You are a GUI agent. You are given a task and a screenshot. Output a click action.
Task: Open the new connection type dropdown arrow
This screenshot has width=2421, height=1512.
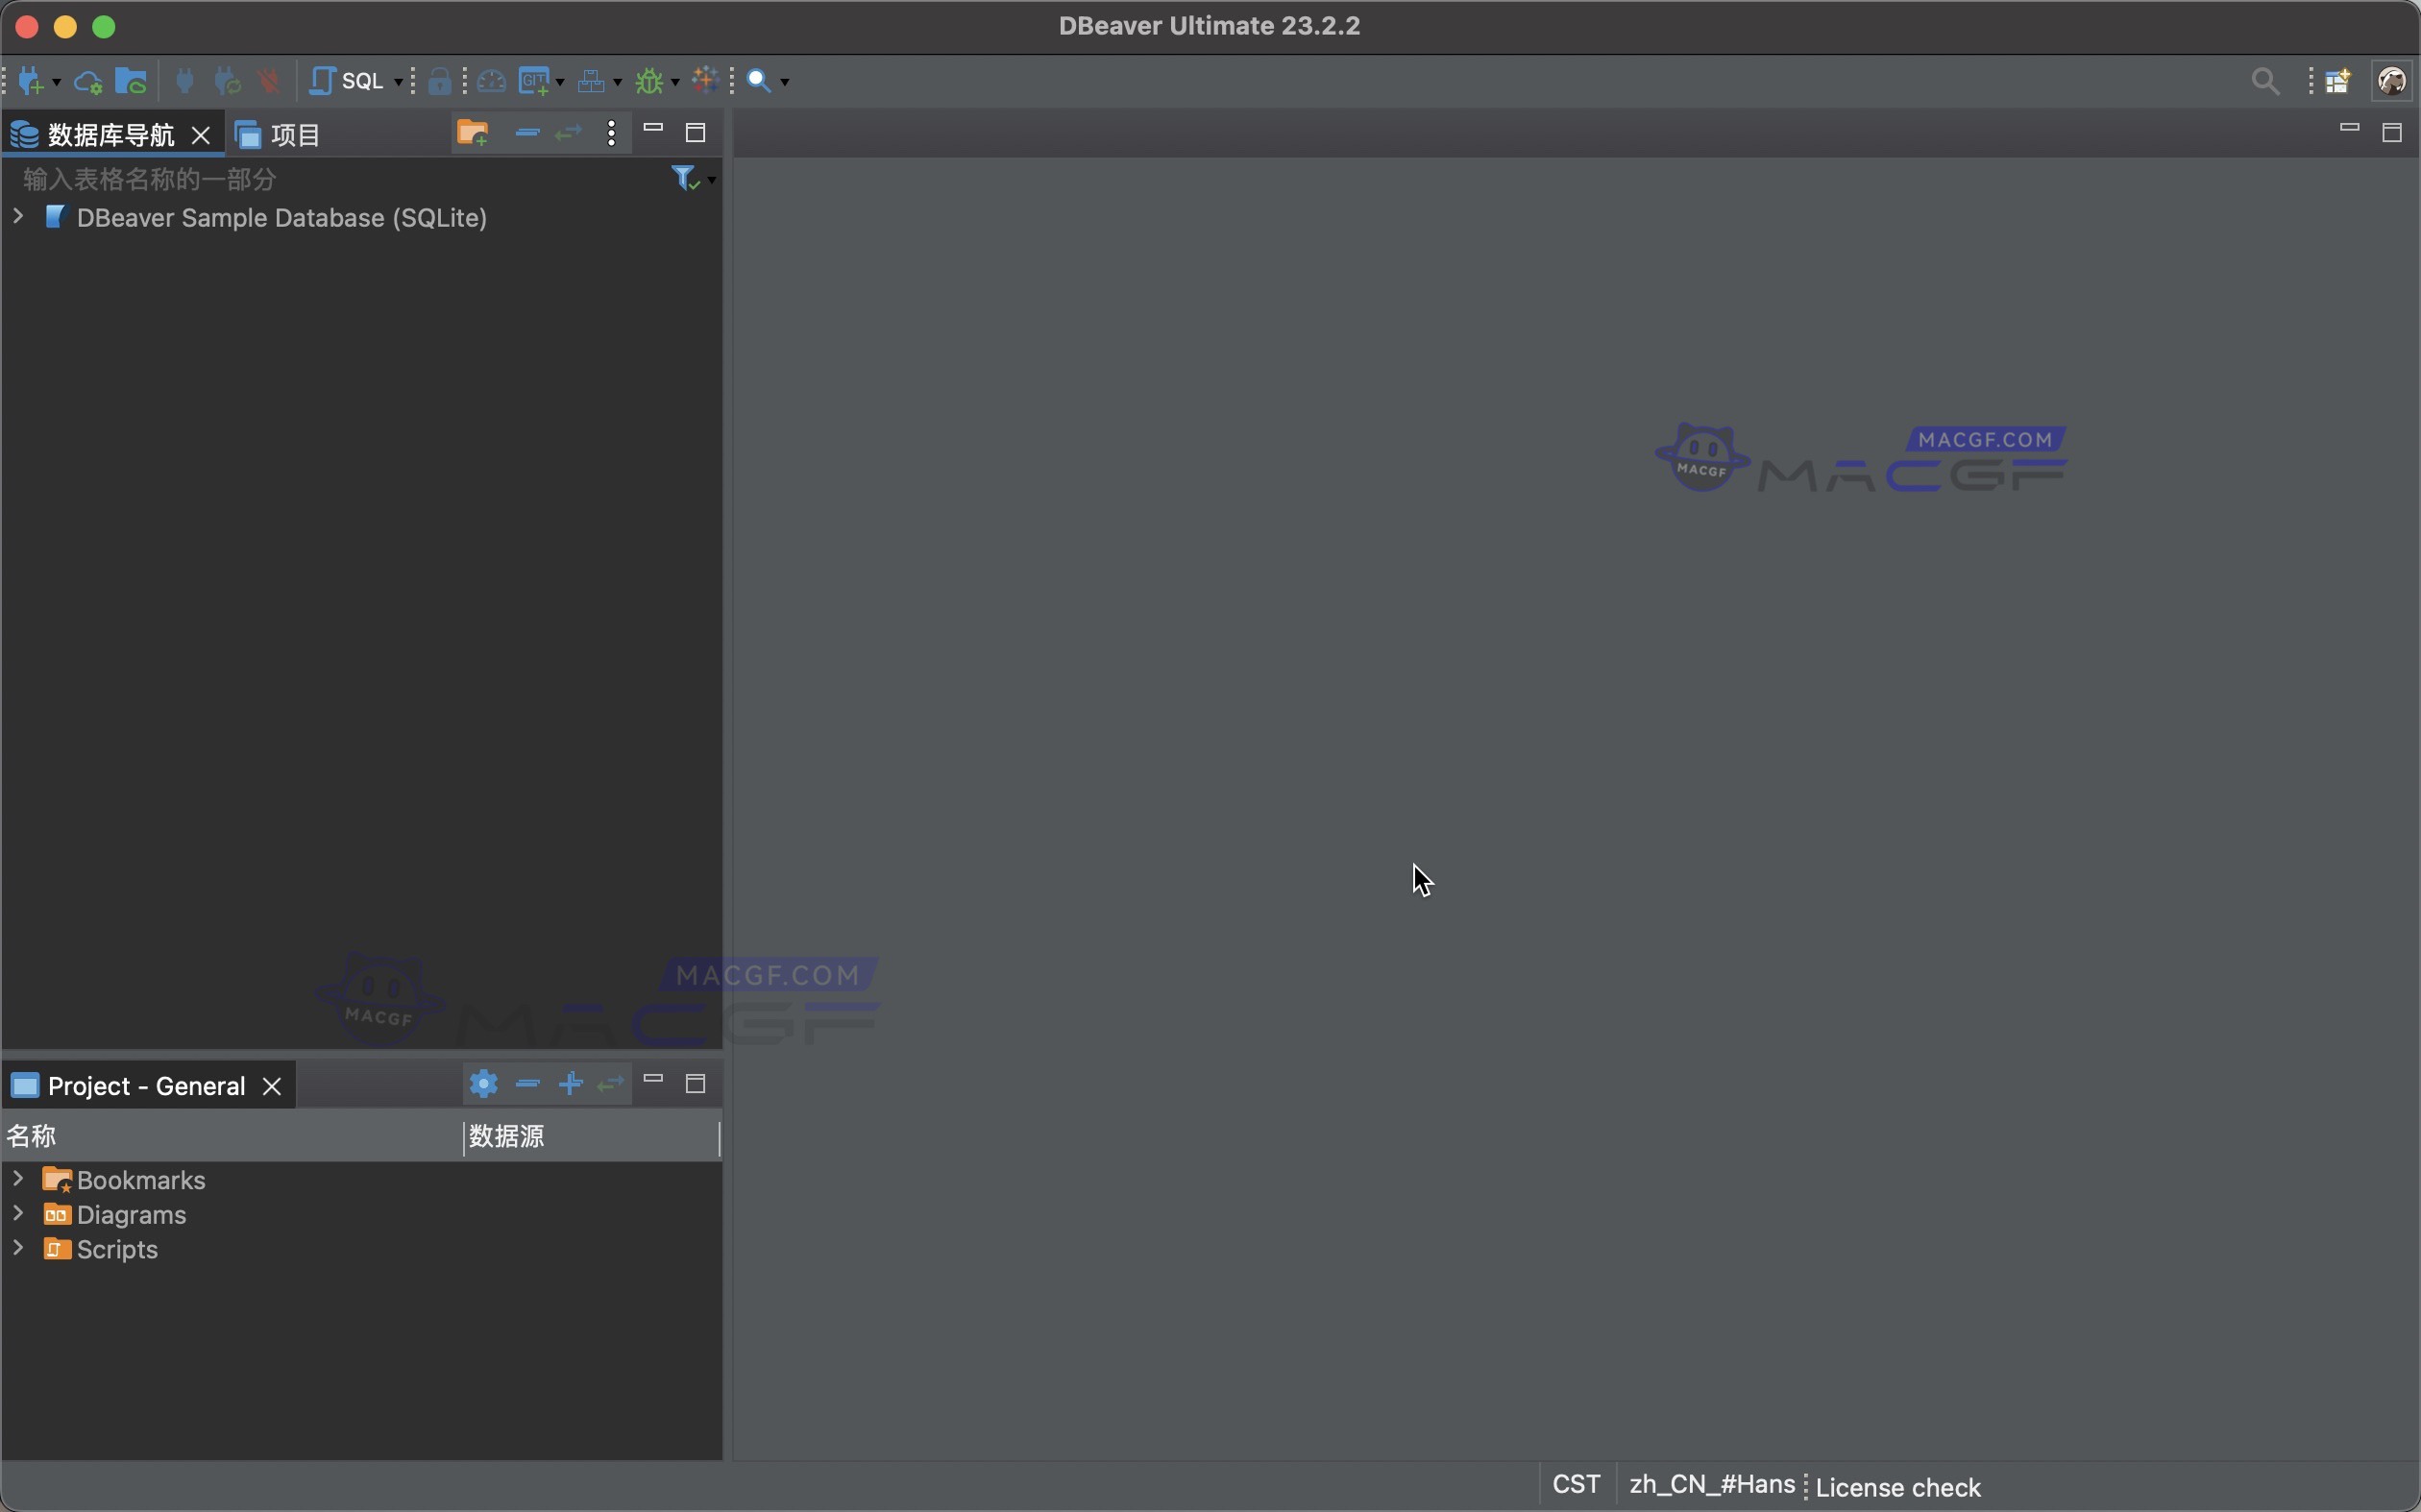point(56,82)
